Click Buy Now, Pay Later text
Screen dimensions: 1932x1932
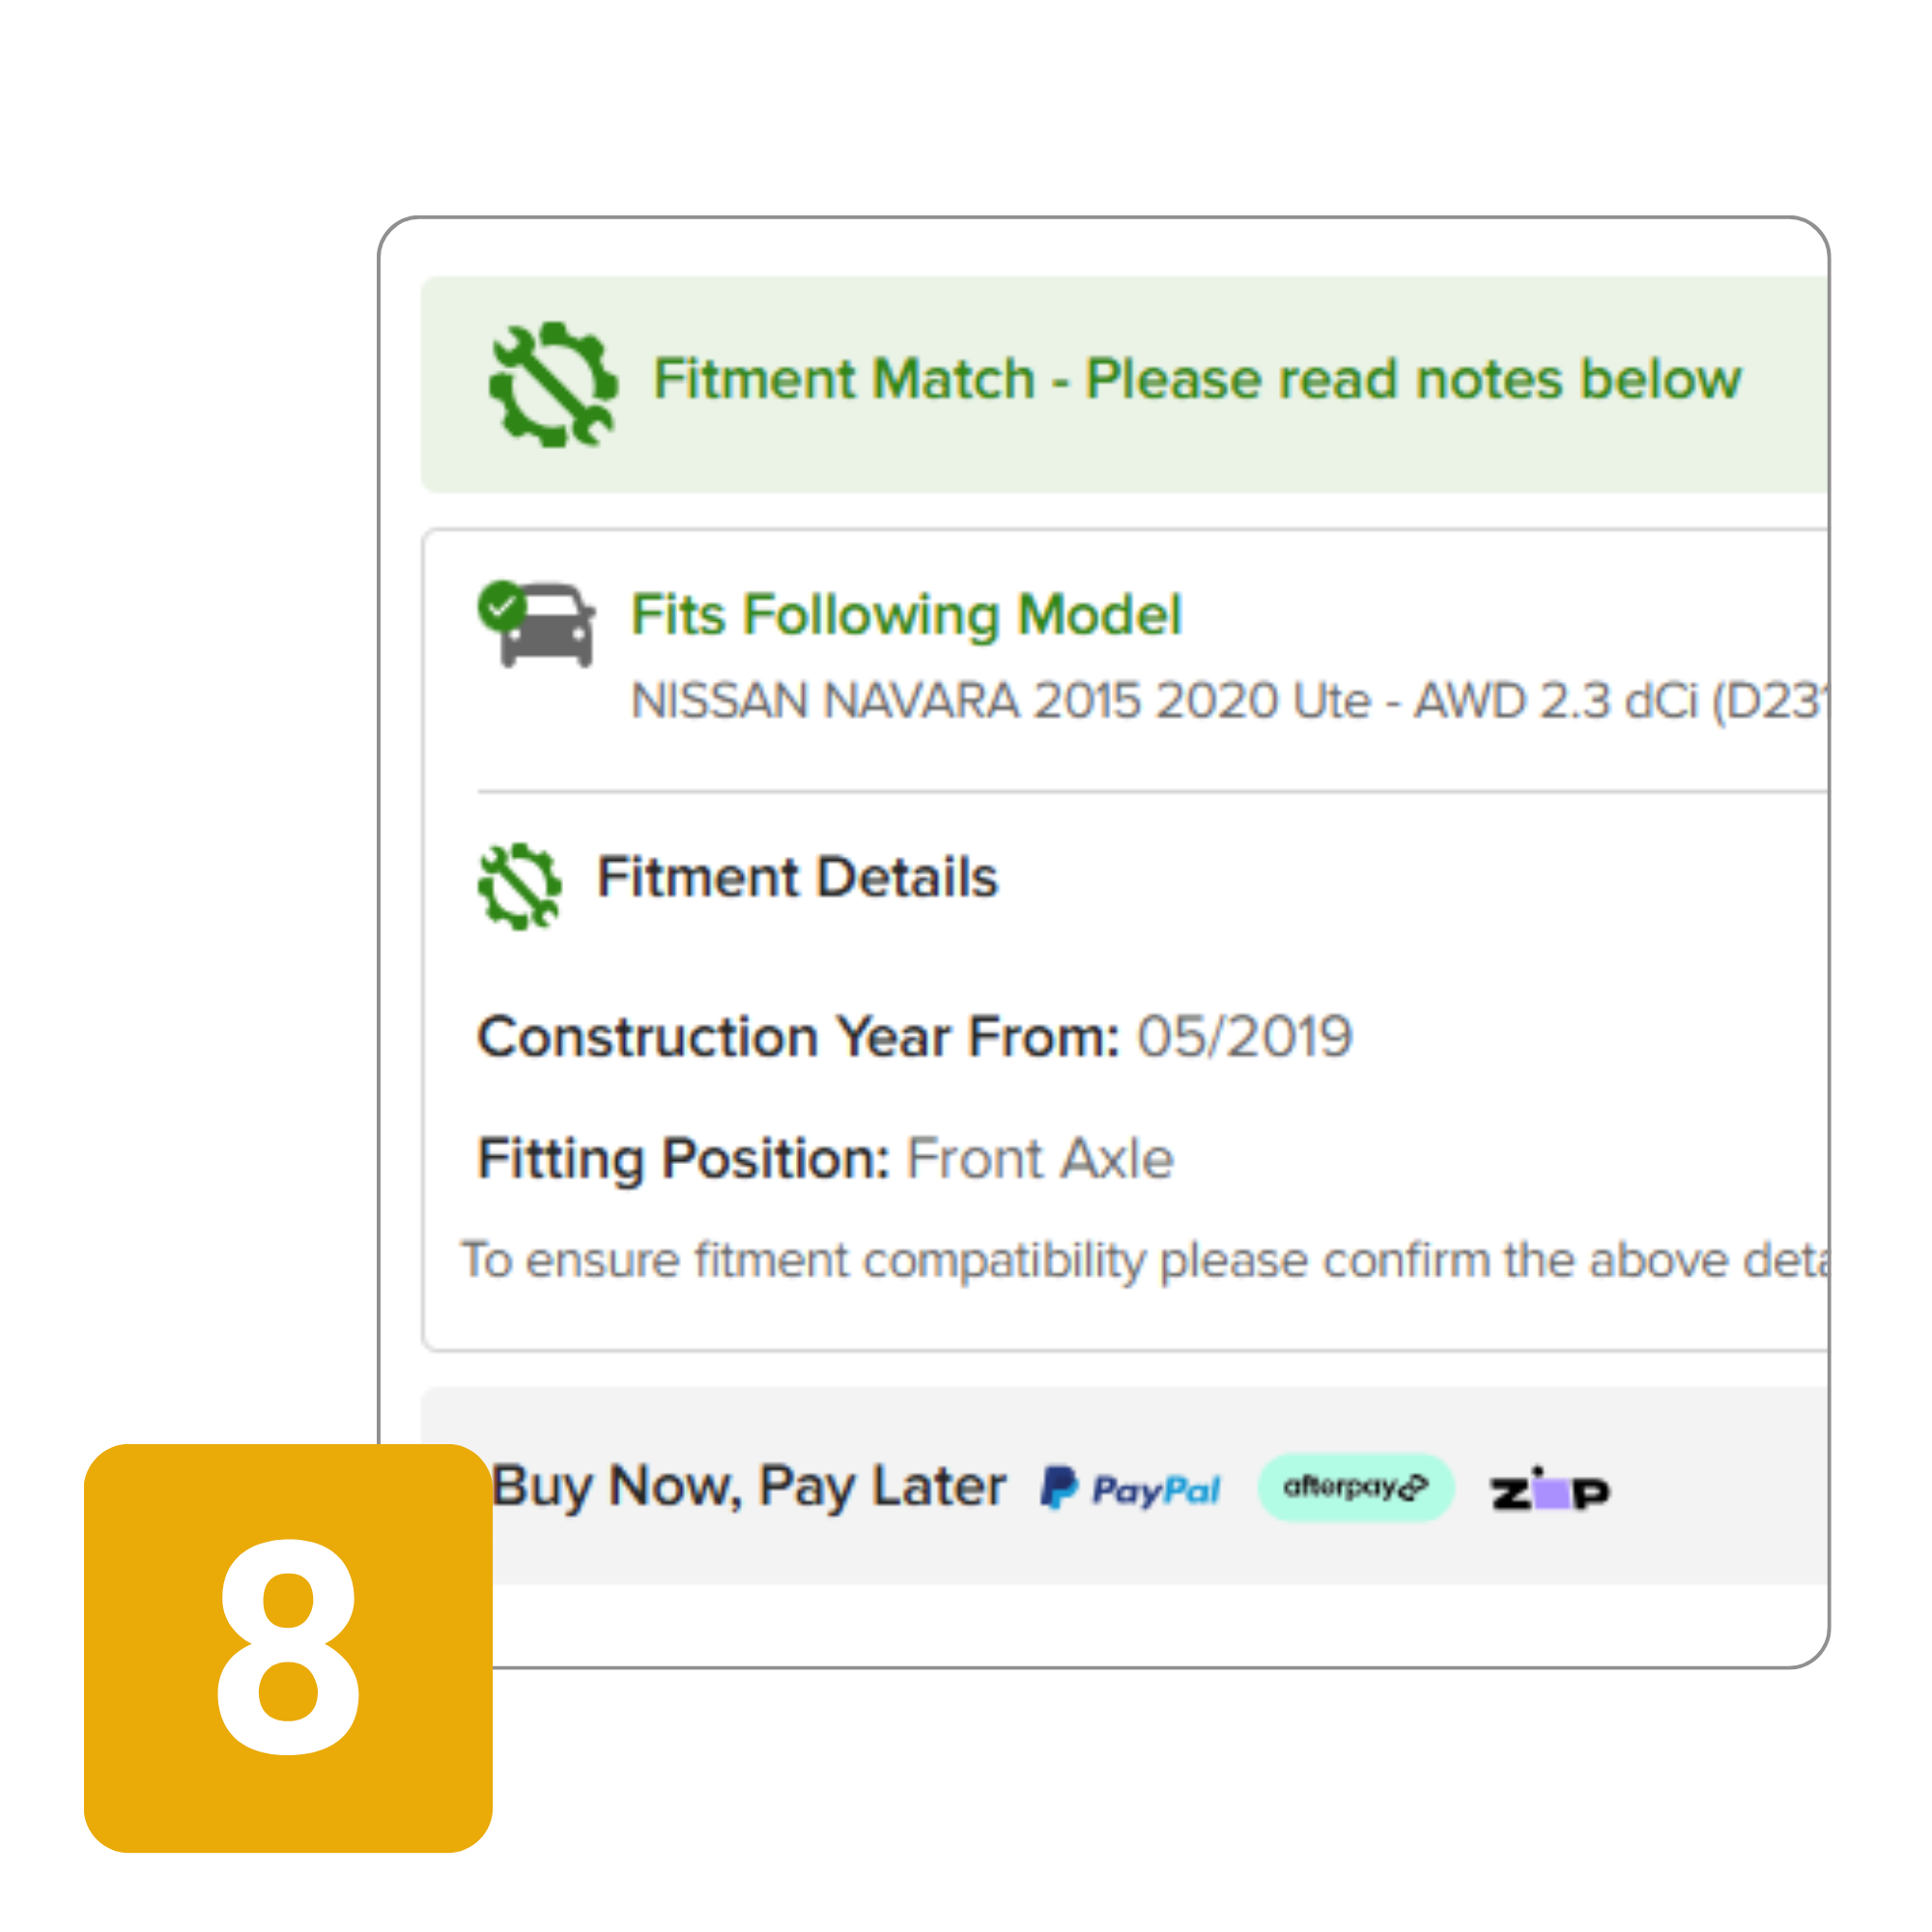click(749, 1487)
